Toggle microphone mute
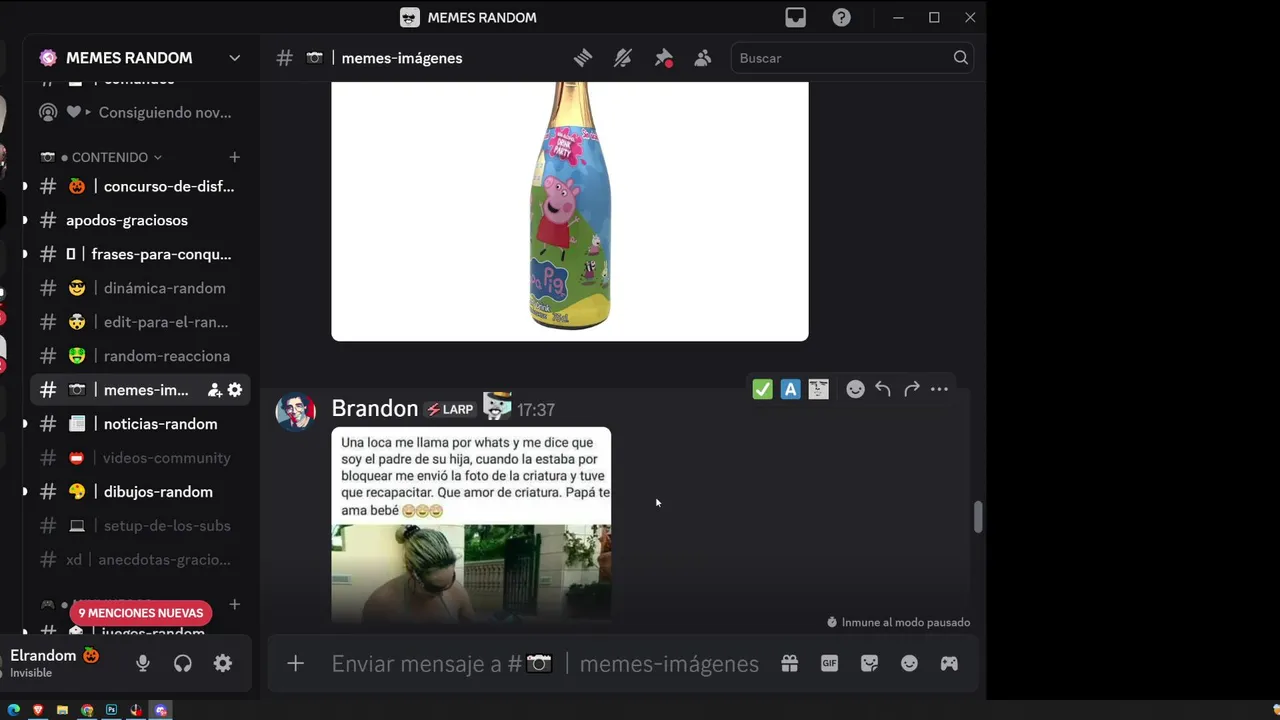The width and height of the screenshot is (1280, 720). (x=143, y=663)
